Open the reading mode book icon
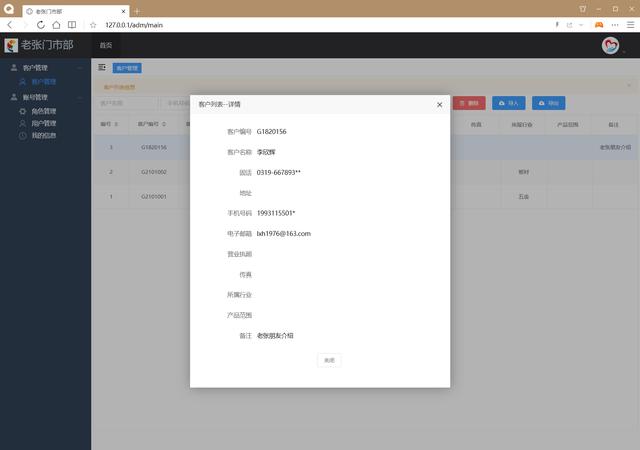640x450 pixels. [72, 25]
